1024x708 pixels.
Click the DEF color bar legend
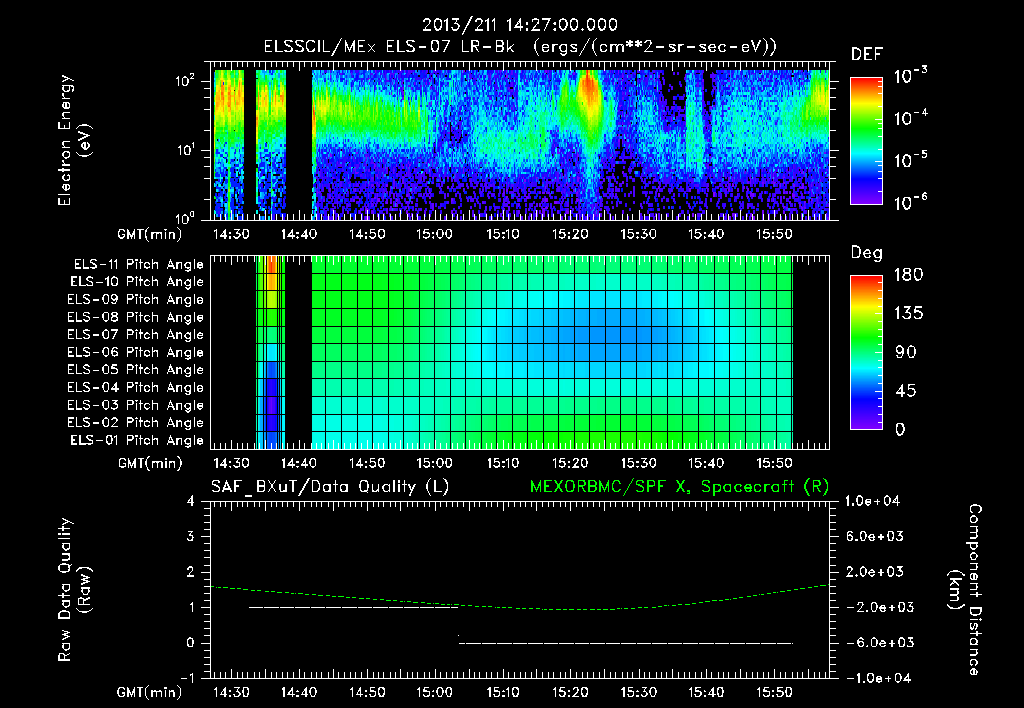click(866, 140)
